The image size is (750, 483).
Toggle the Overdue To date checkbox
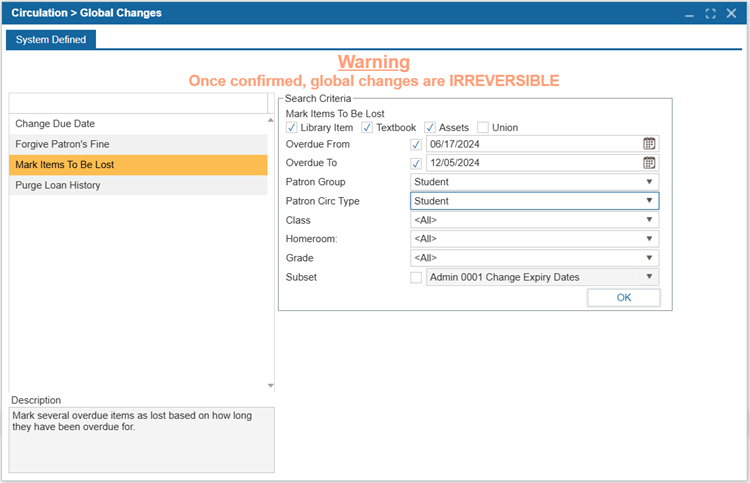(416, 163)
